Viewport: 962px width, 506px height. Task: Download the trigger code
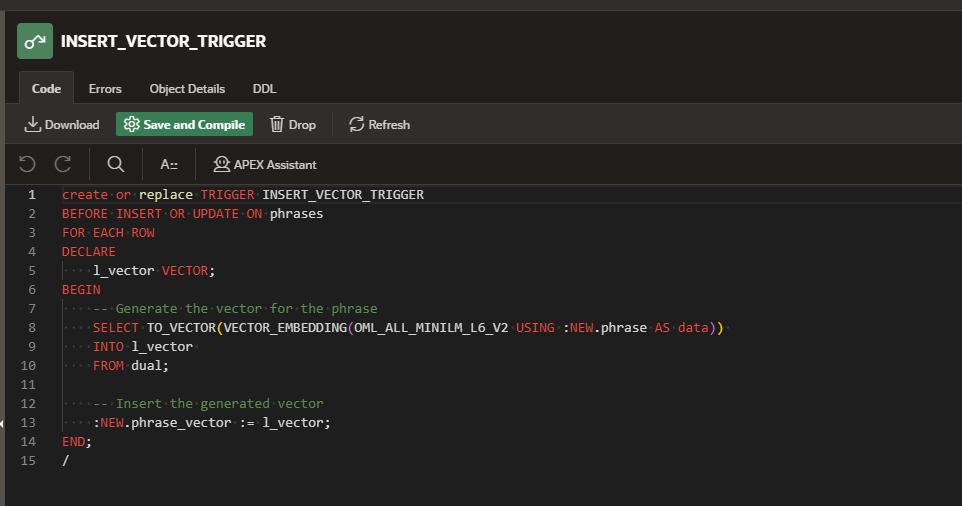pos(62,124)
